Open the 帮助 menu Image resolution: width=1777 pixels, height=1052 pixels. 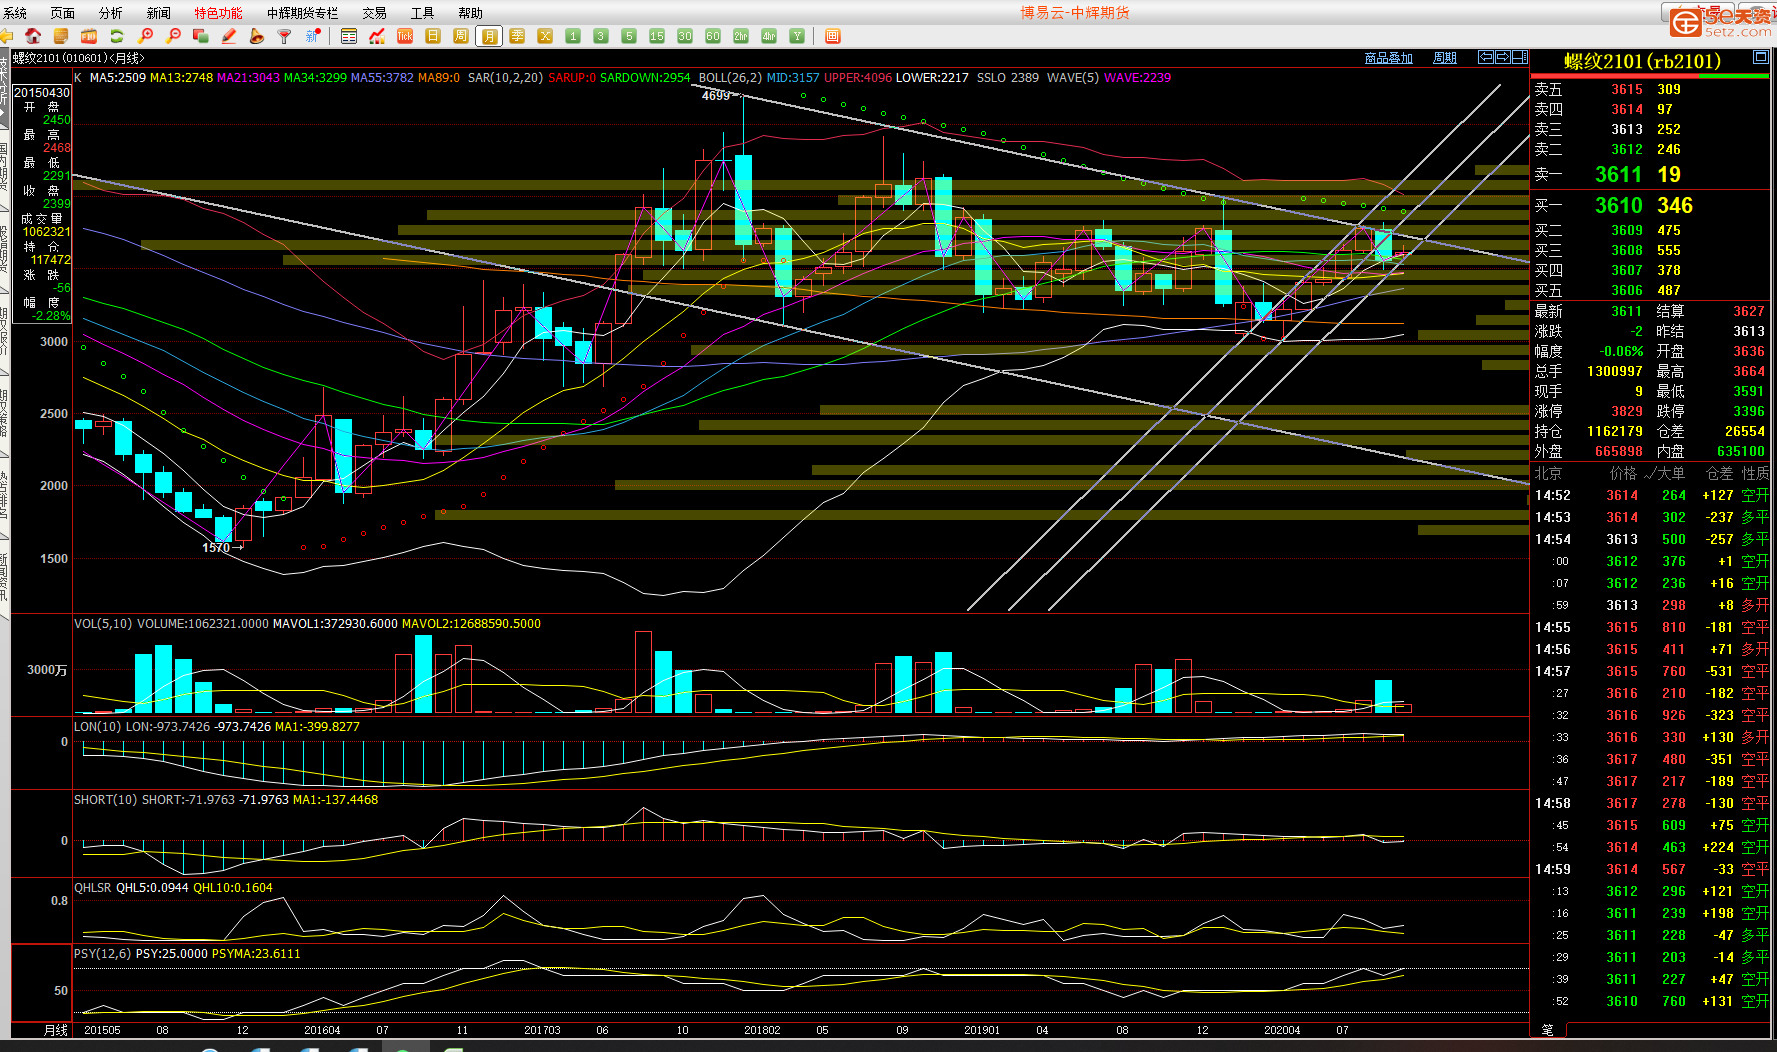point(471,13)
